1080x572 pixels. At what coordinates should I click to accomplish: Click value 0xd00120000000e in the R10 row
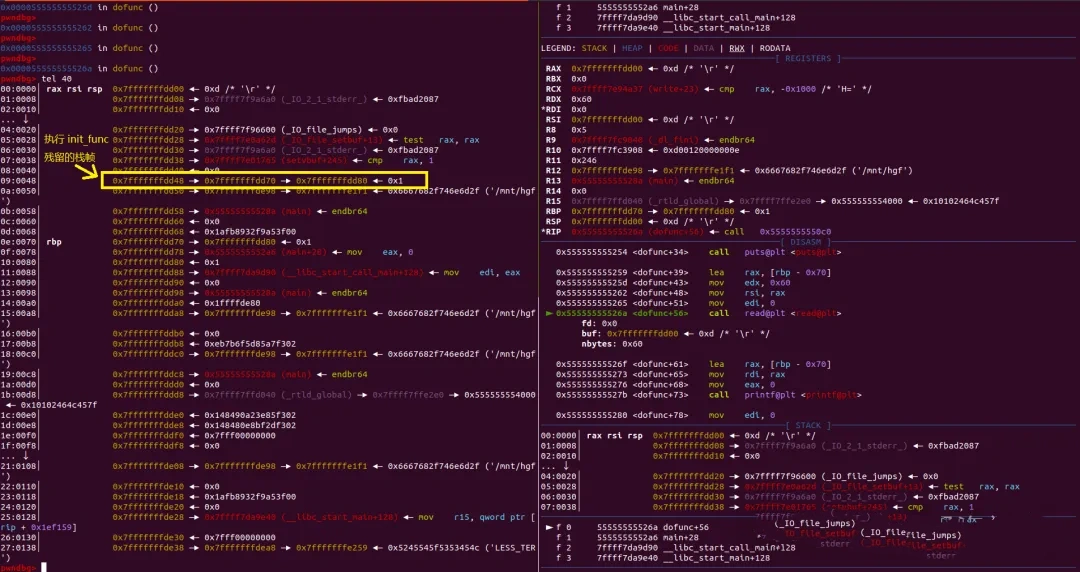click(700, 150)
